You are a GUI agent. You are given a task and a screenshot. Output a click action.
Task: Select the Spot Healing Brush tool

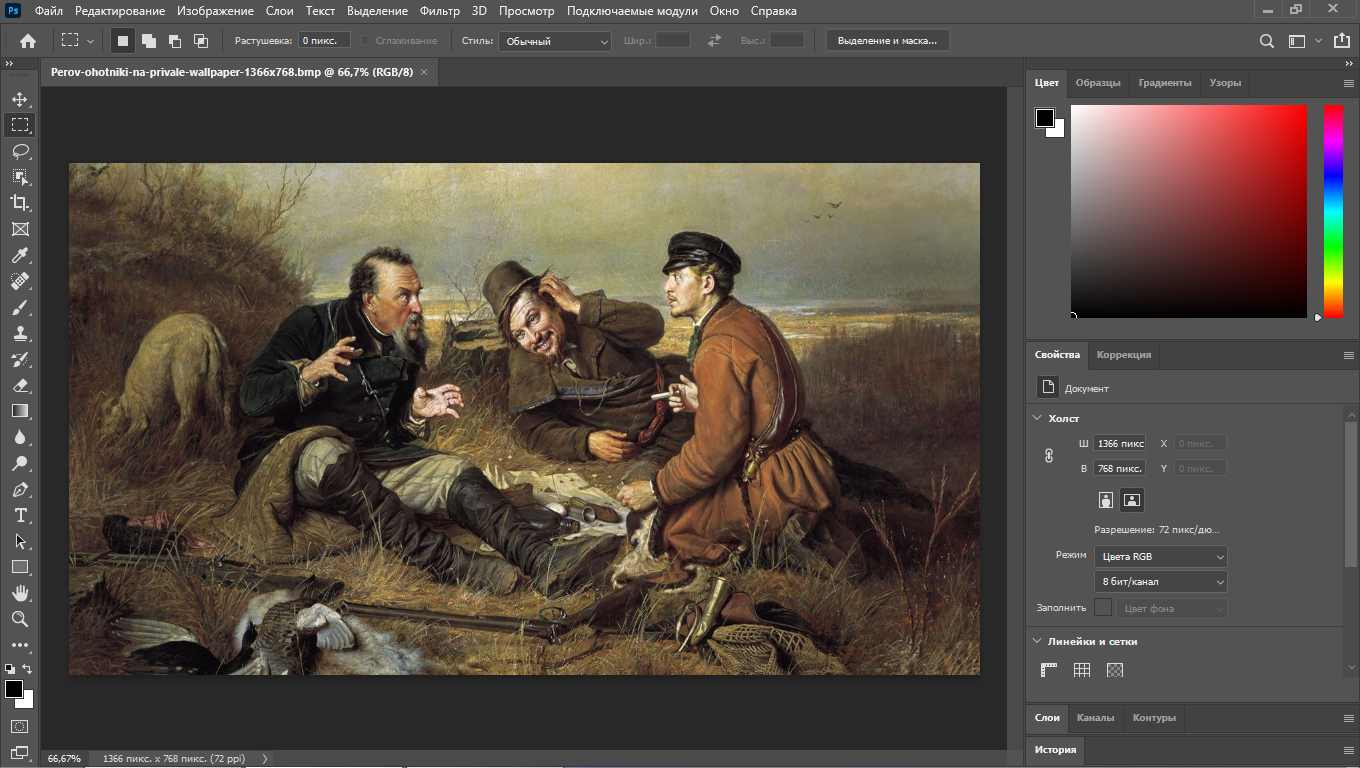pos(20,281)
